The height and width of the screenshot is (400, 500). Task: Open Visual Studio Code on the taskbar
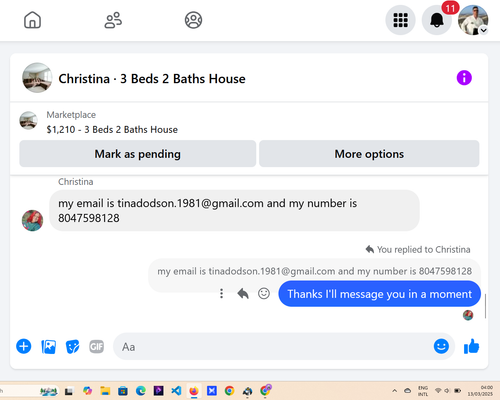176,390
